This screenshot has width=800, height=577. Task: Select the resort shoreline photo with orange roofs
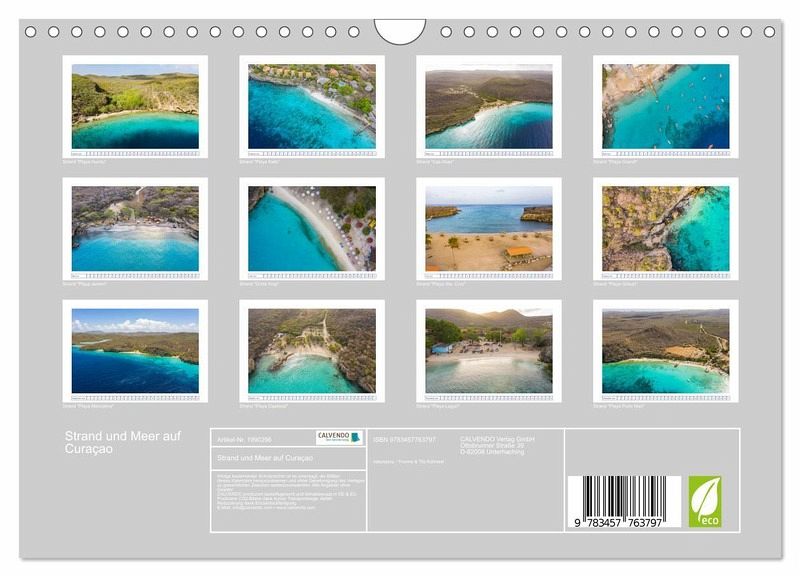[x=312, y=106]
